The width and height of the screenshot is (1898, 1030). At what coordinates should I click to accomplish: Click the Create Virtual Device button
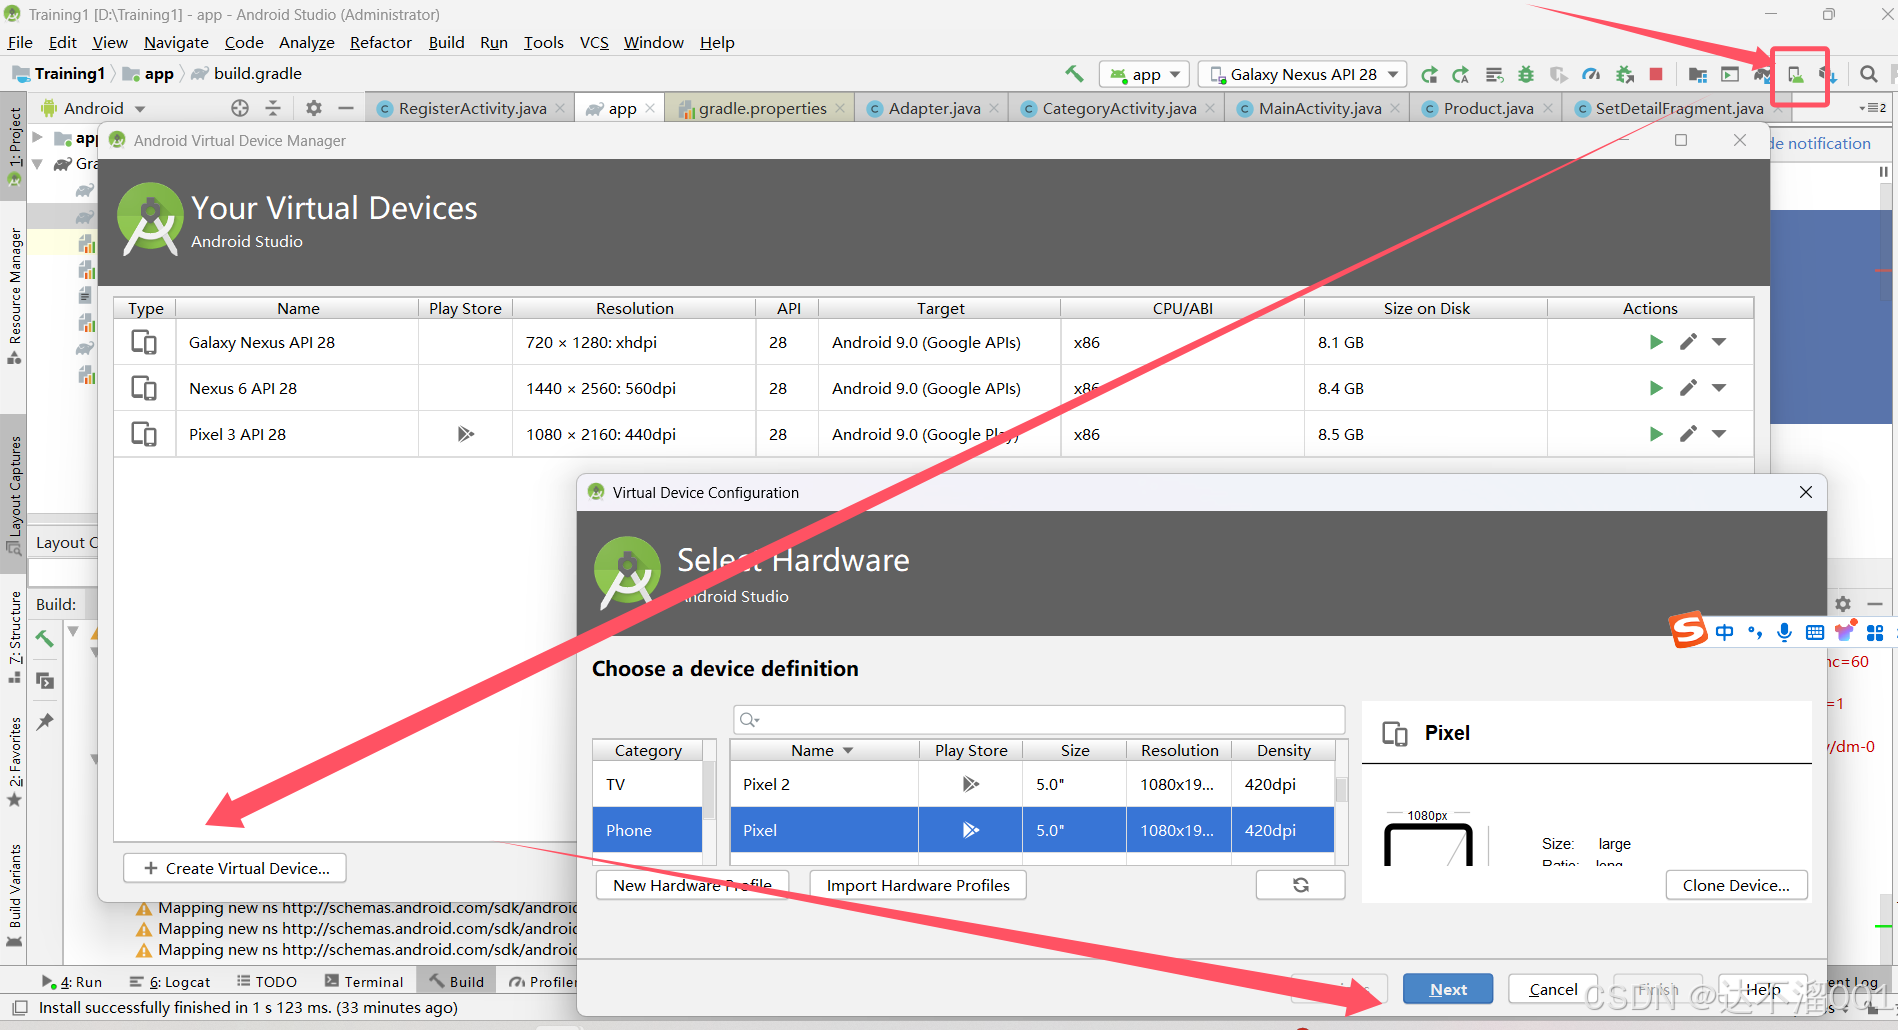[235, 868]
